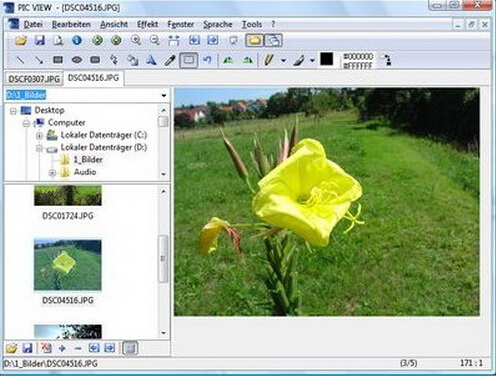Select the Audio folder in tree
Screen dimensions: 496x376
tap(85, 172)
